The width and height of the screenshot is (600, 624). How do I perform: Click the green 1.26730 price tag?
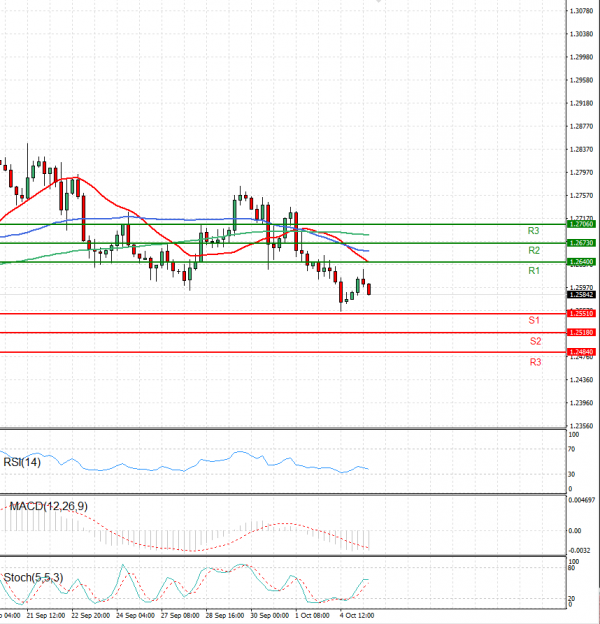581,243
